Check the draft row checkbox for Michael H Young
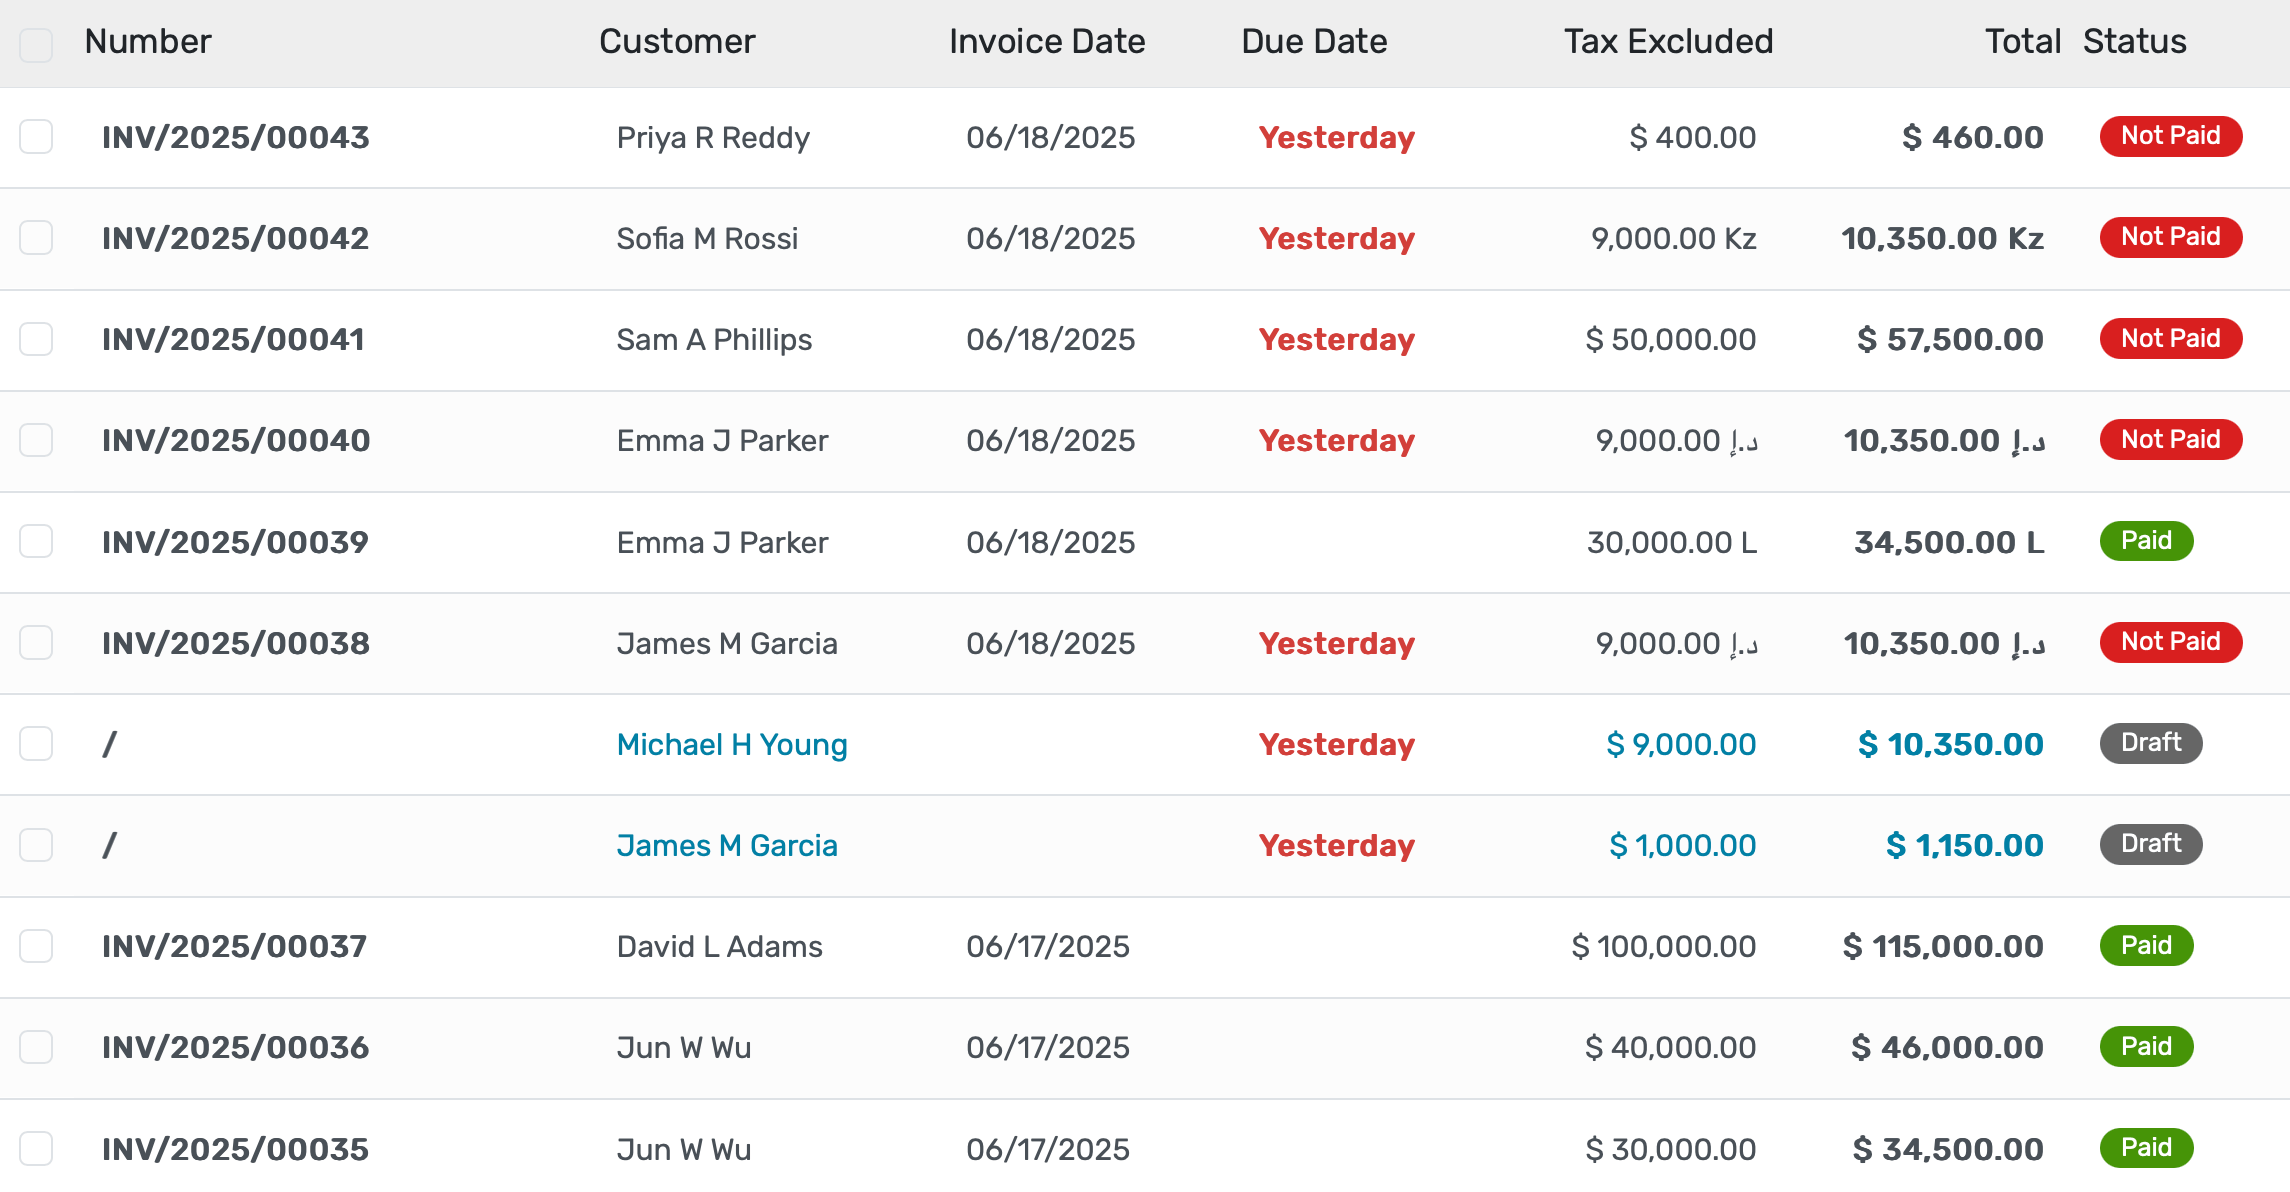 [x=36, y=744]
